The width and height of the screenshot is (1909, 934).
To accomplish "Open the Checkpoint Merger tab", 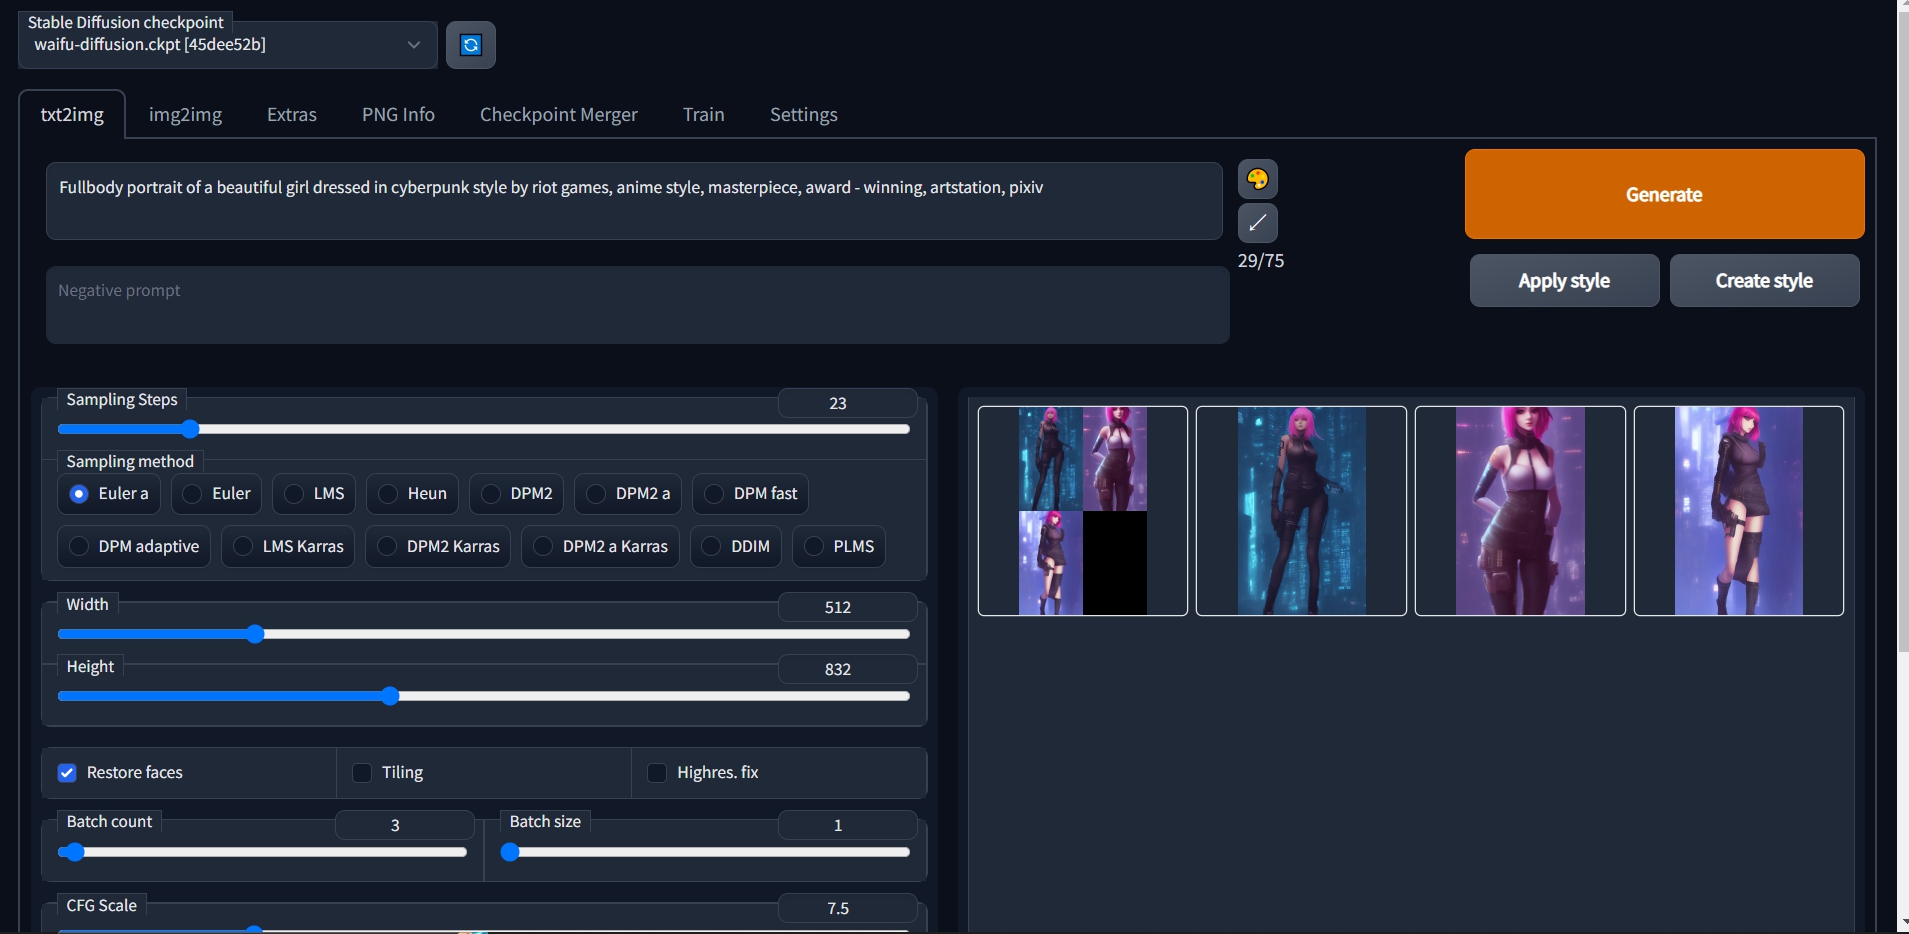I will [x=558, y=115].
